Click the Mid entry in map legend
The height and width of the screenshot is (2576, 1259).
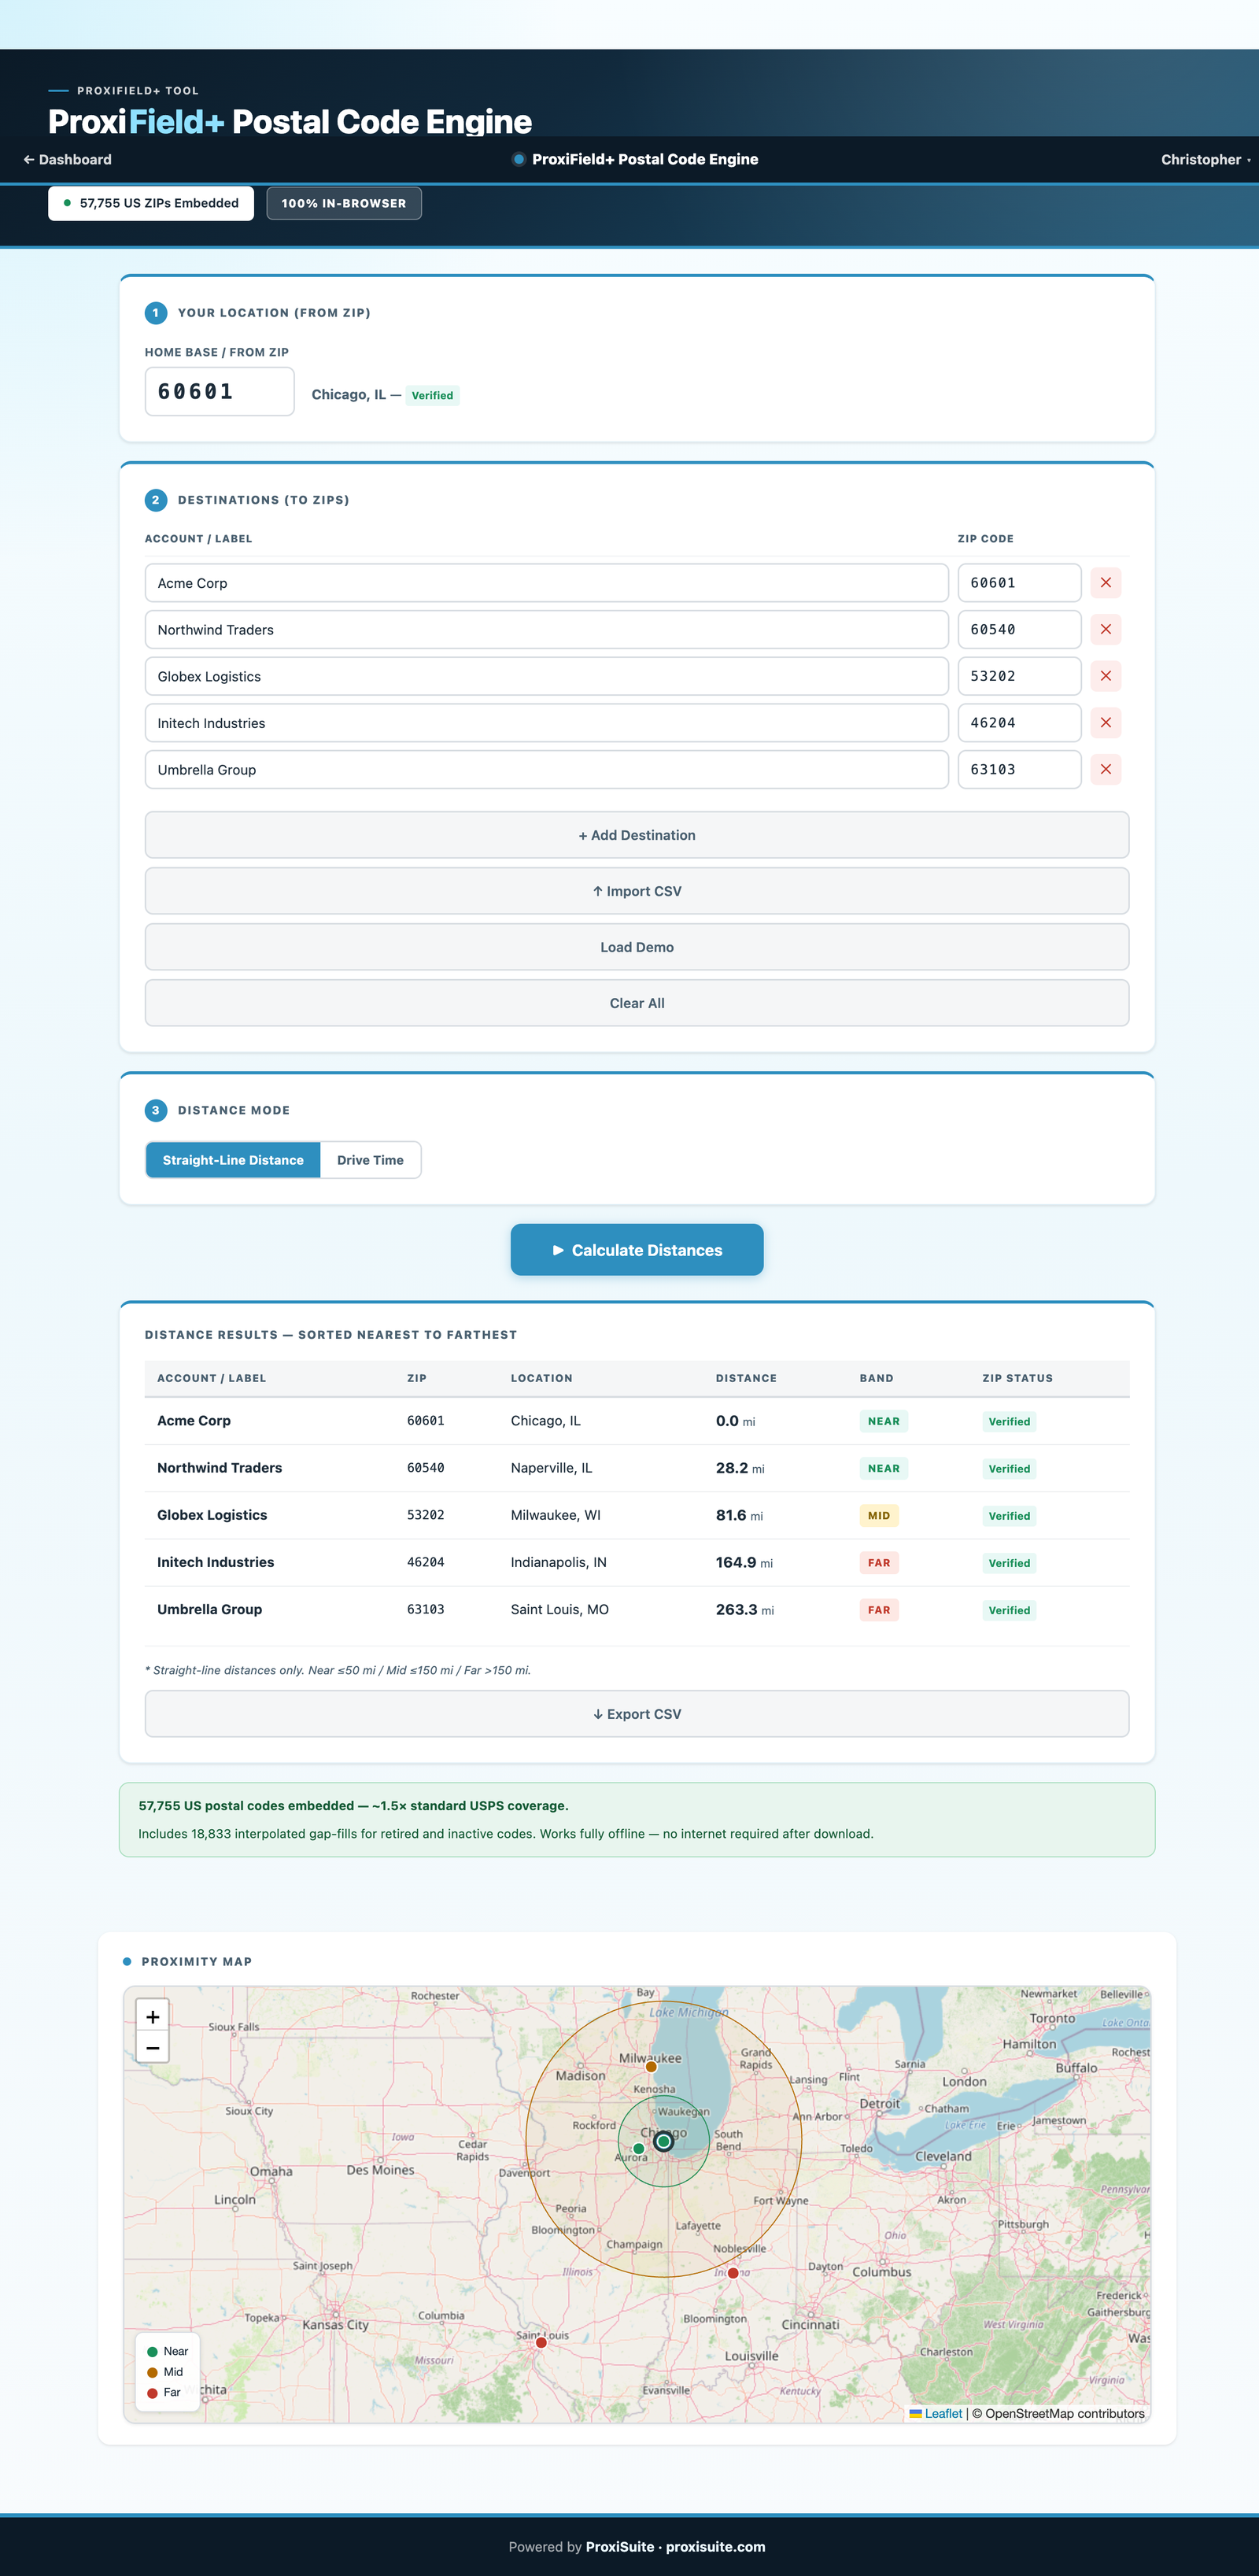coord(165,2372)
